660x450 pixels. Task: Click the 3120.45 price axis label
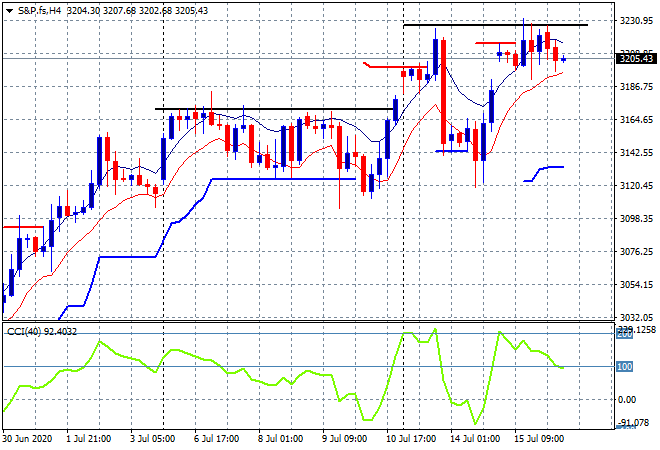tap(636, 186)
